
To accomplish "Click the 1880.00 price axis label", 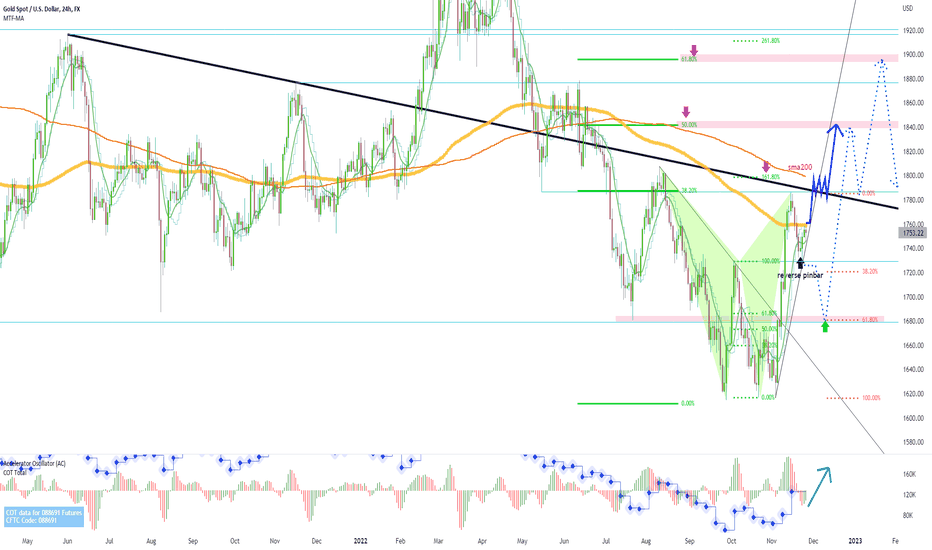I will point(914,78).
